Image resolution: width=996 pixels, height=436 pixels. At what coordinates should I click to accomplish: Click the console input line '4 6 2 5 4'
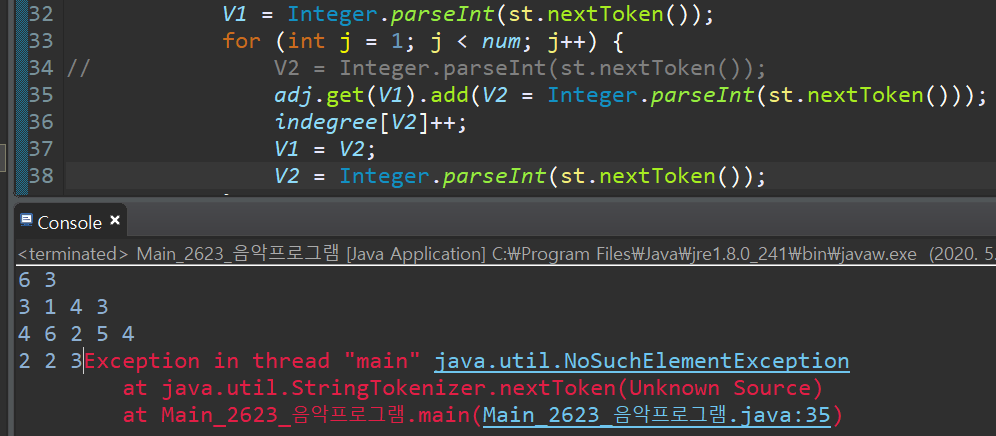click(x=76, y=334)
